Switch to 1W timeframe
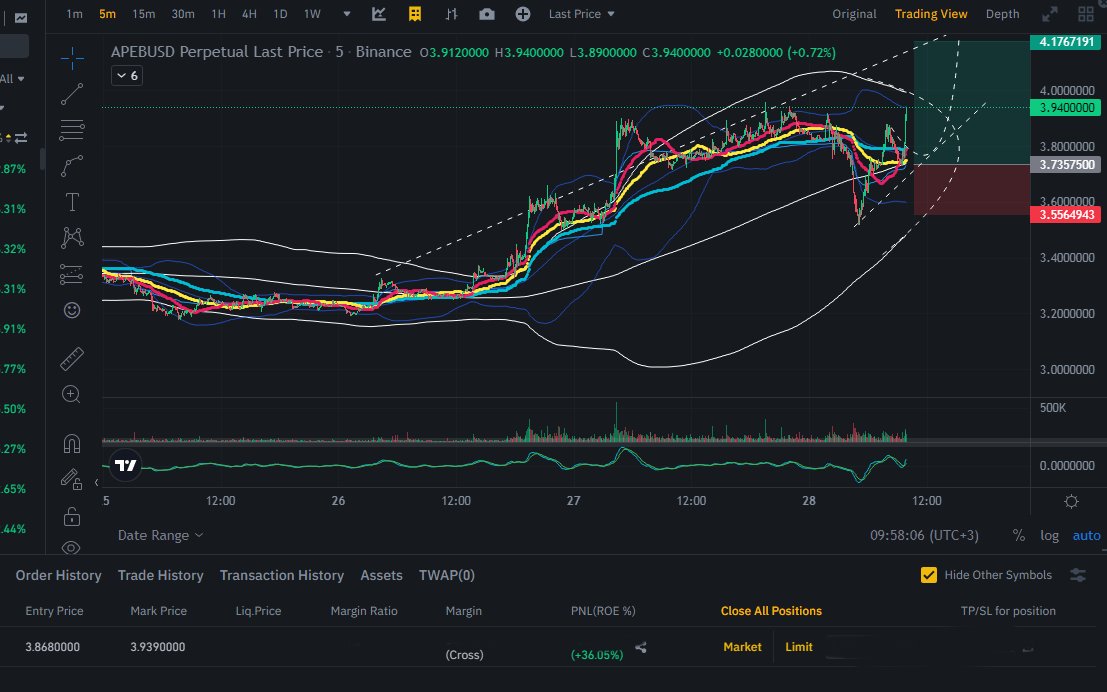The width and height of the screenshot is (1107, 692). coord(312,14)
